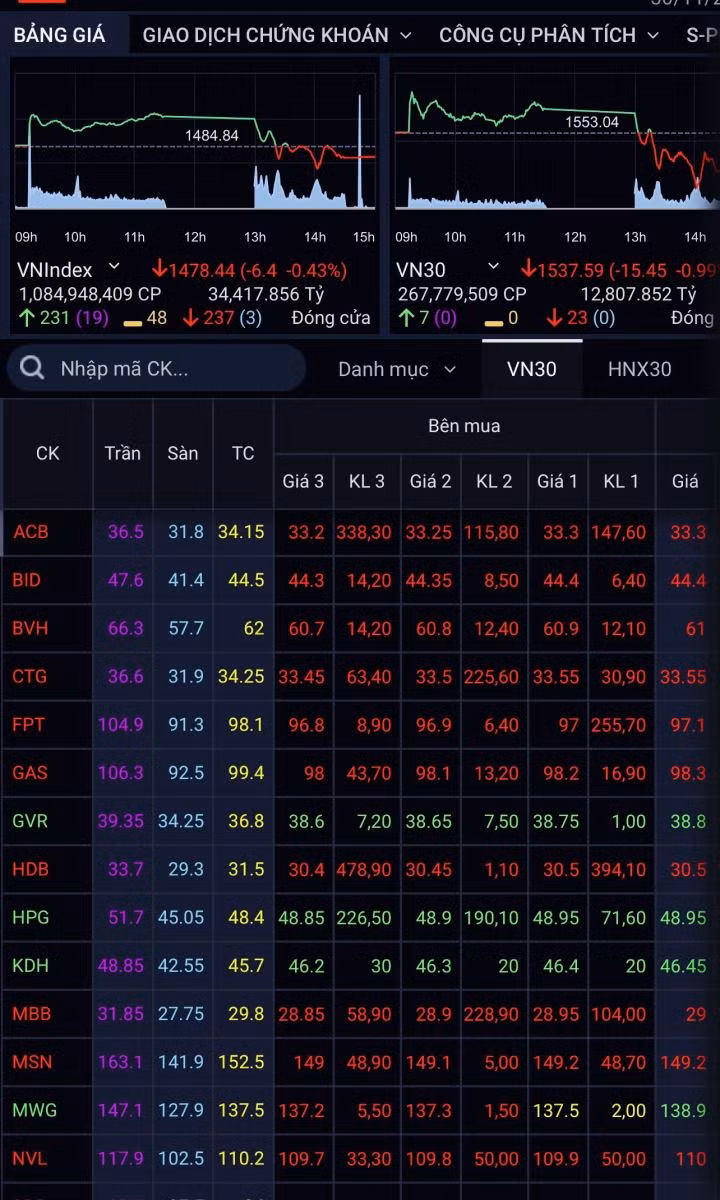
Task: Select stock symbol ACB
Action: pos(31,532)
